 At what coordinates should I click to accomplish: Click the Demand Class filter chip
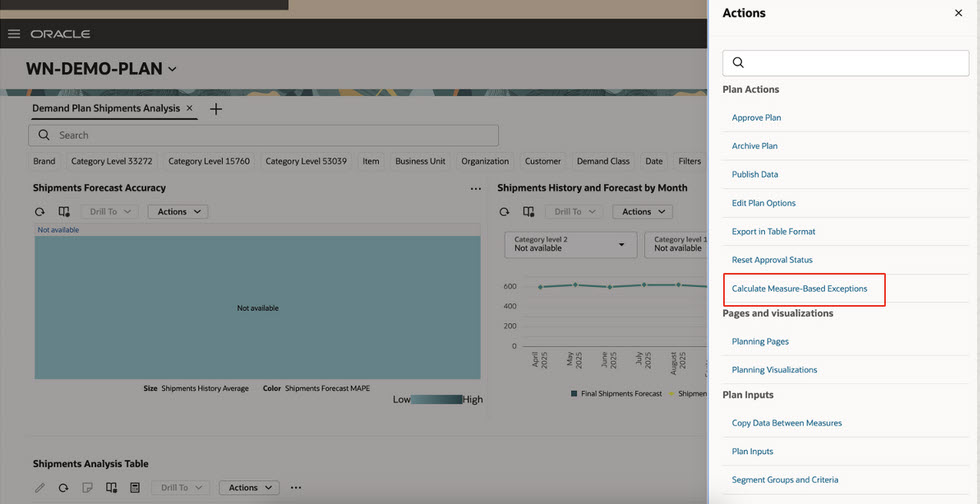coord(603,161)
